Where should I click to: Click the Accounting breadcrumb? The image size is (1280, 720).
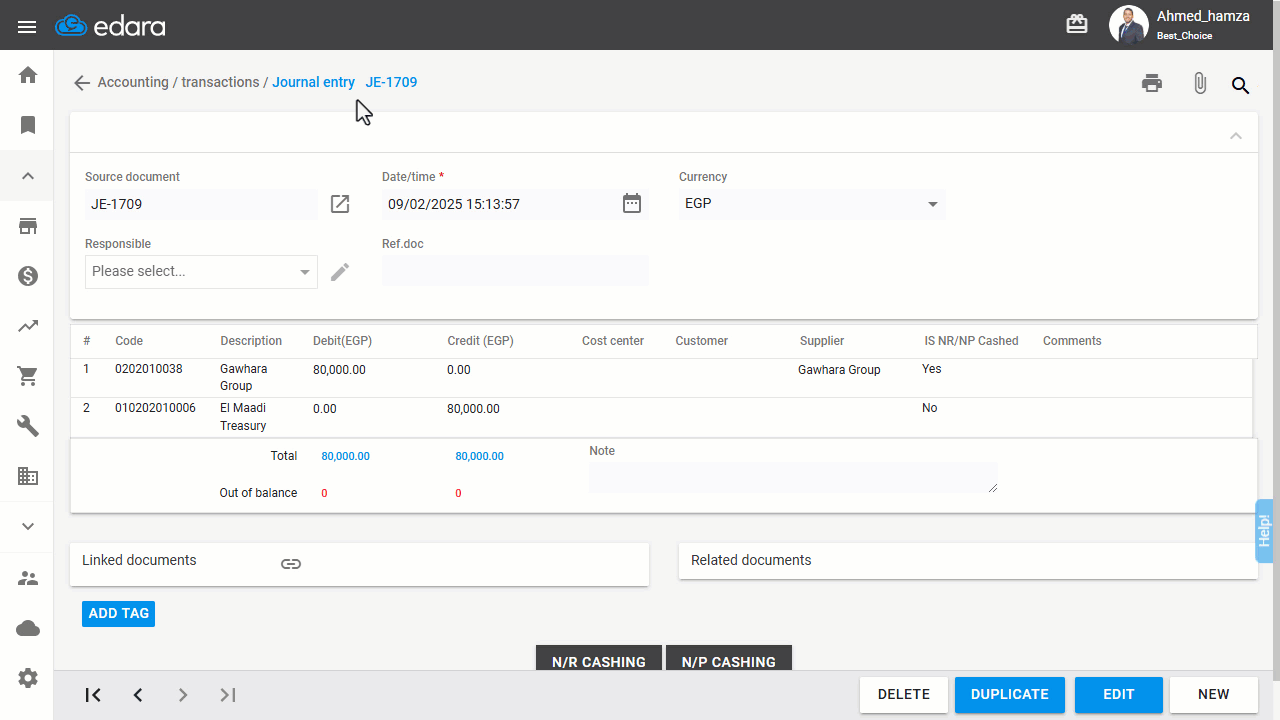point(133,82)
